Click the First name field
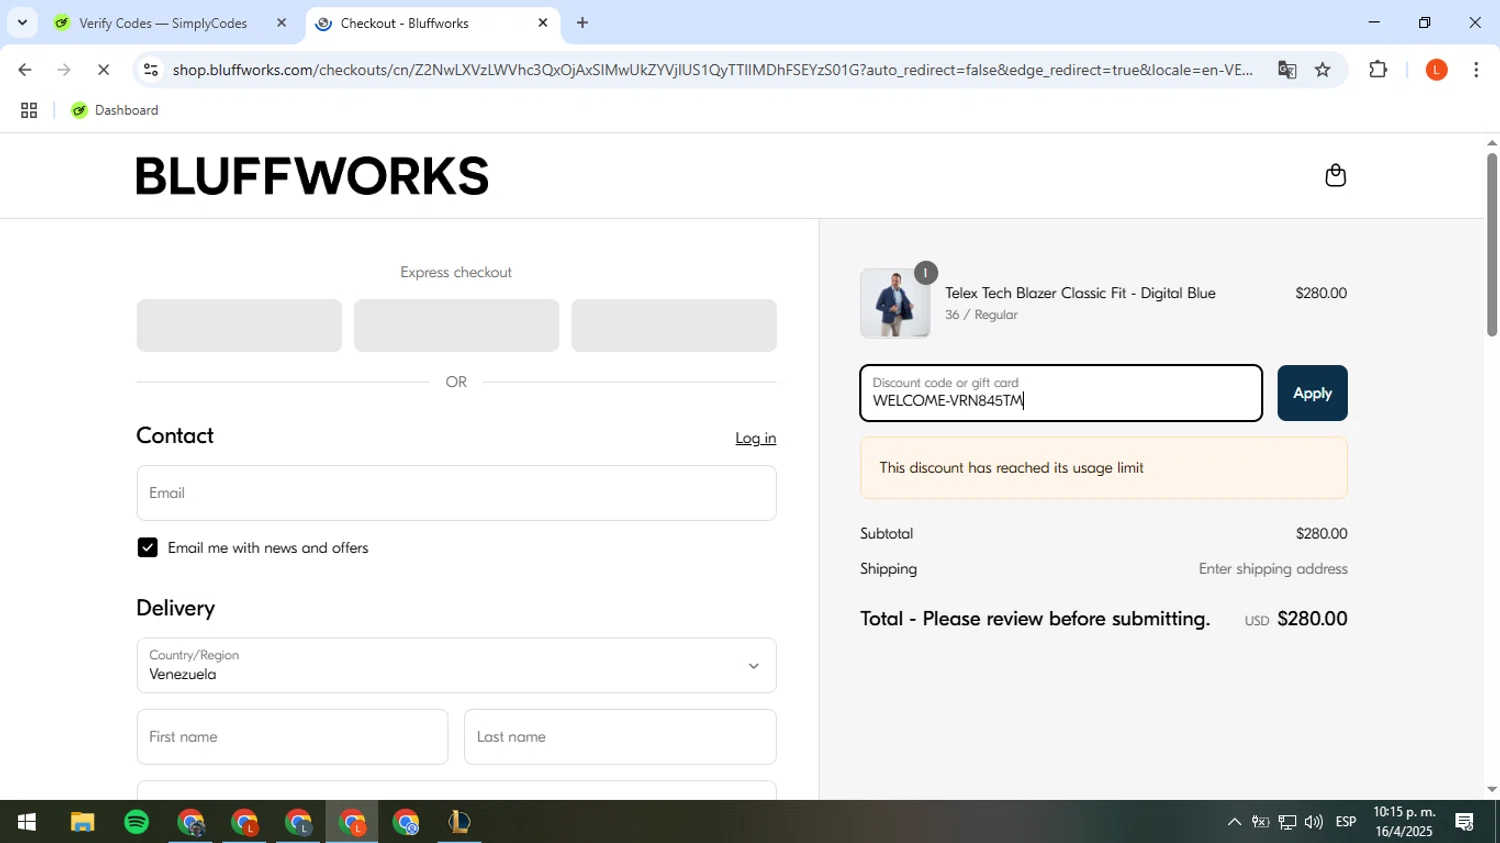 pos(292,737)
